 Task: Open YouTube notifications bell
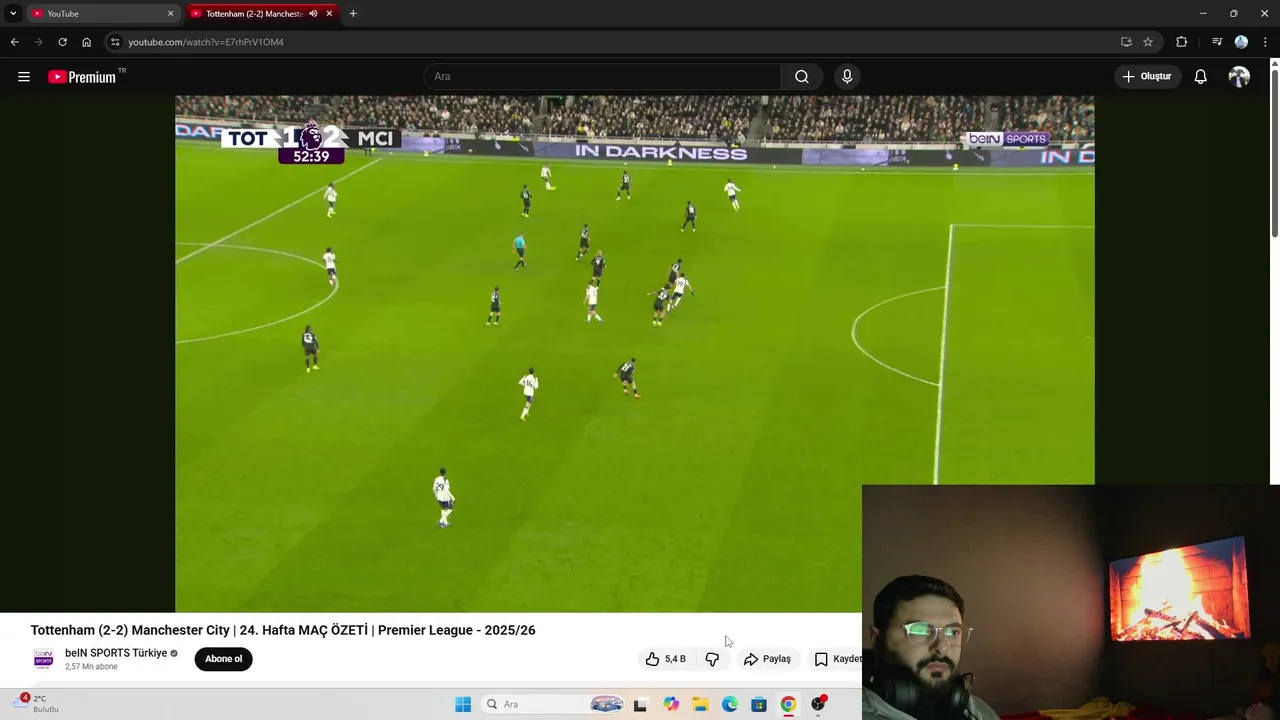[x=1200, y=76]
